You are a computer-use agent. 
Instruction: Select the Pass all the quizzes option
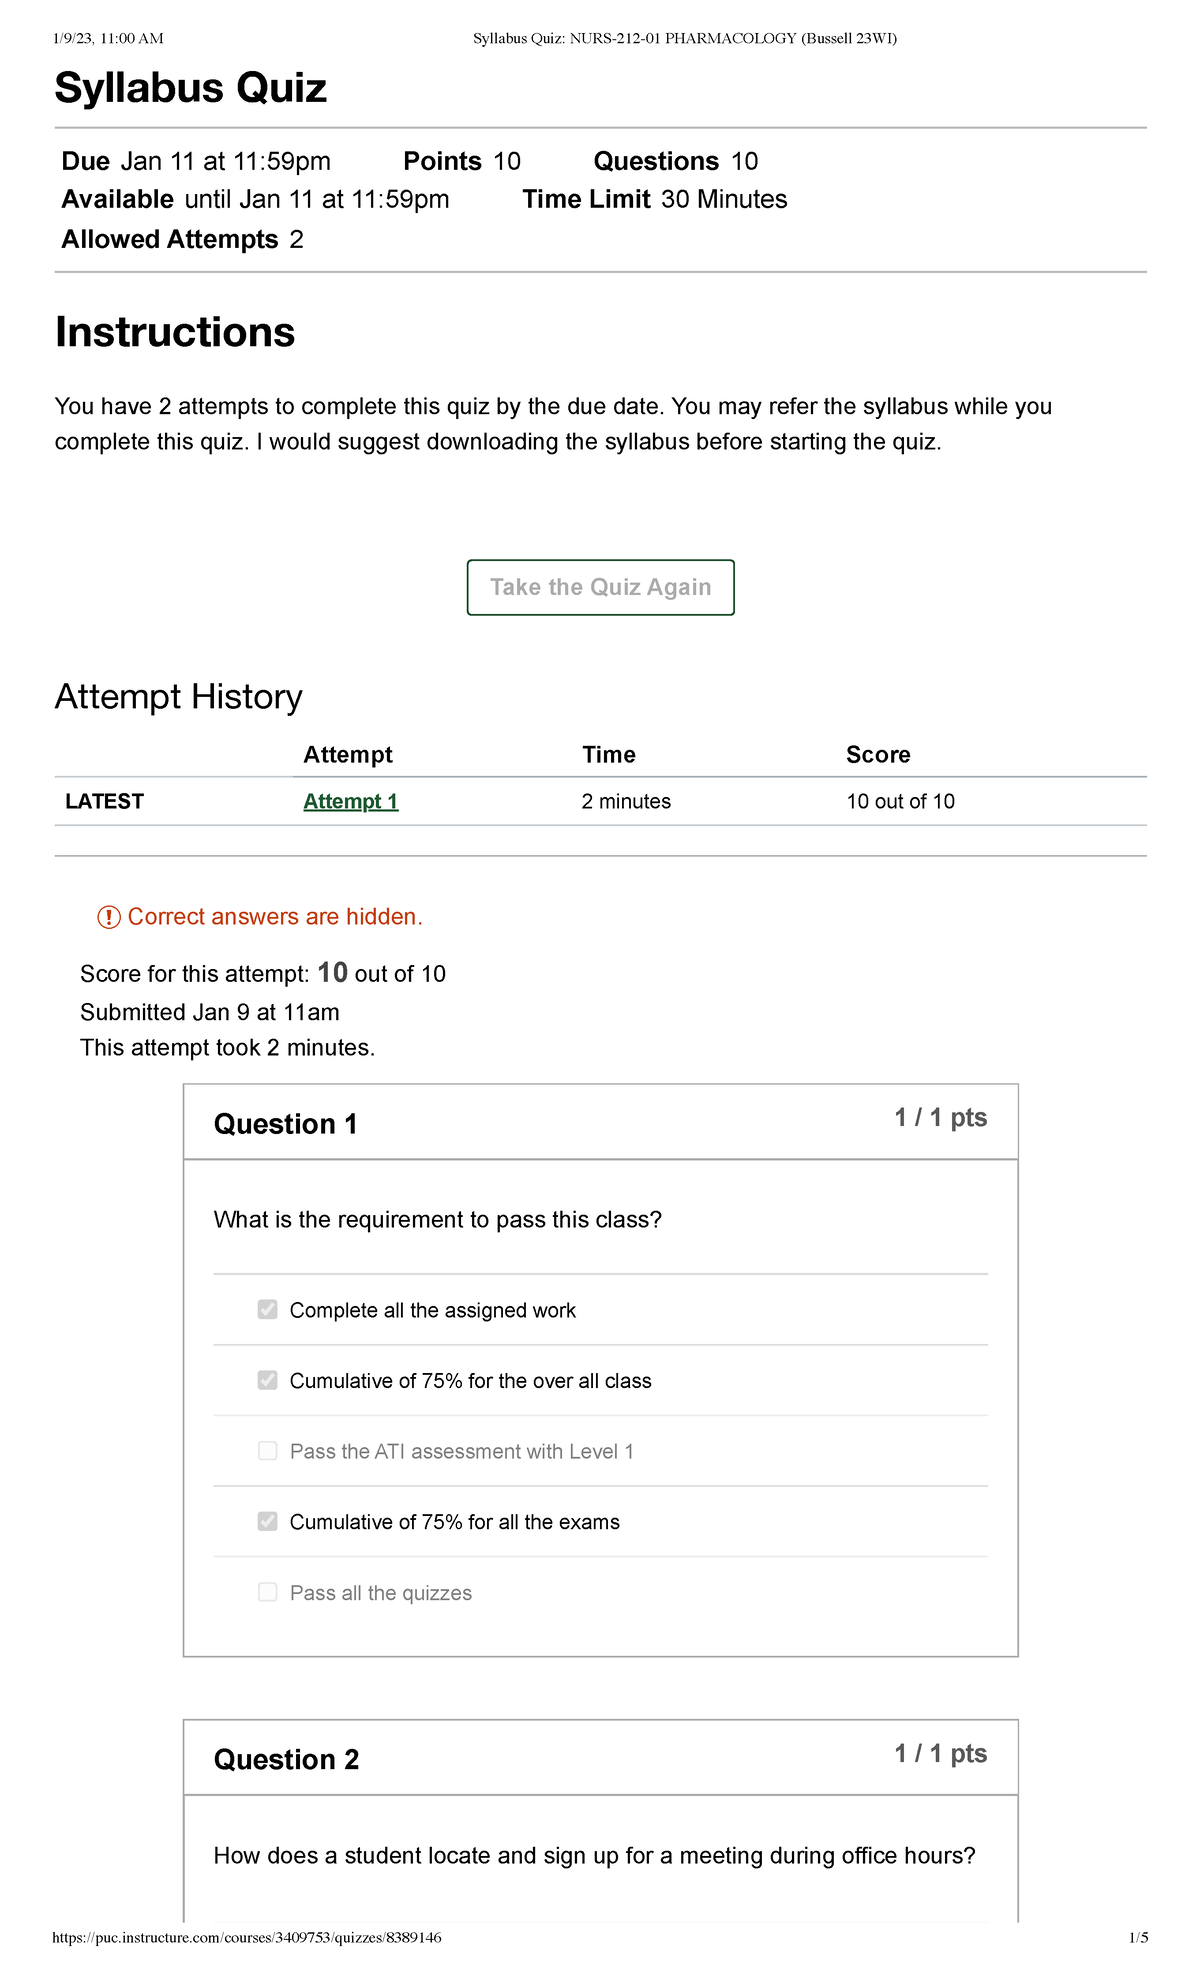tap(266, 1592)
